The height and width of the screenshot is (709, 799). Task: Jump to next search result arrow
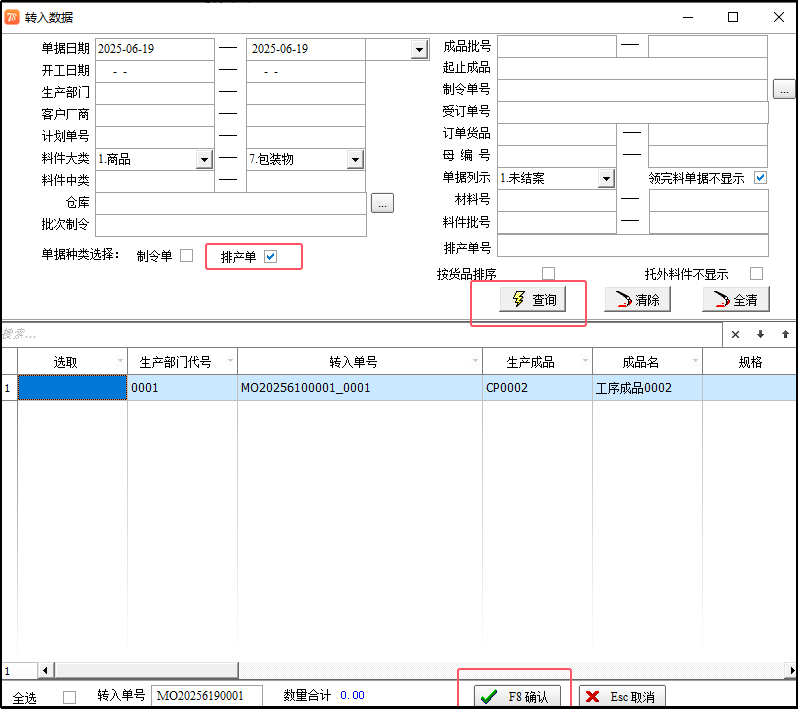coord(760,334)
